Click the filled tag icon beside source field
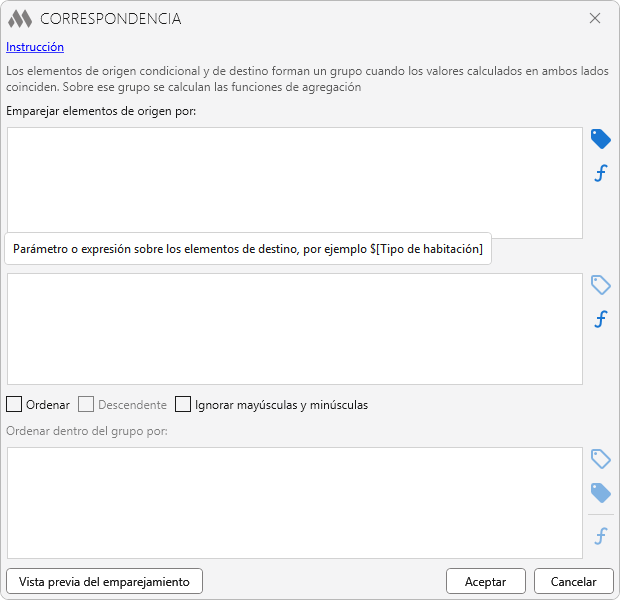The width and height of the screenshot is (620, 600). 601,139
